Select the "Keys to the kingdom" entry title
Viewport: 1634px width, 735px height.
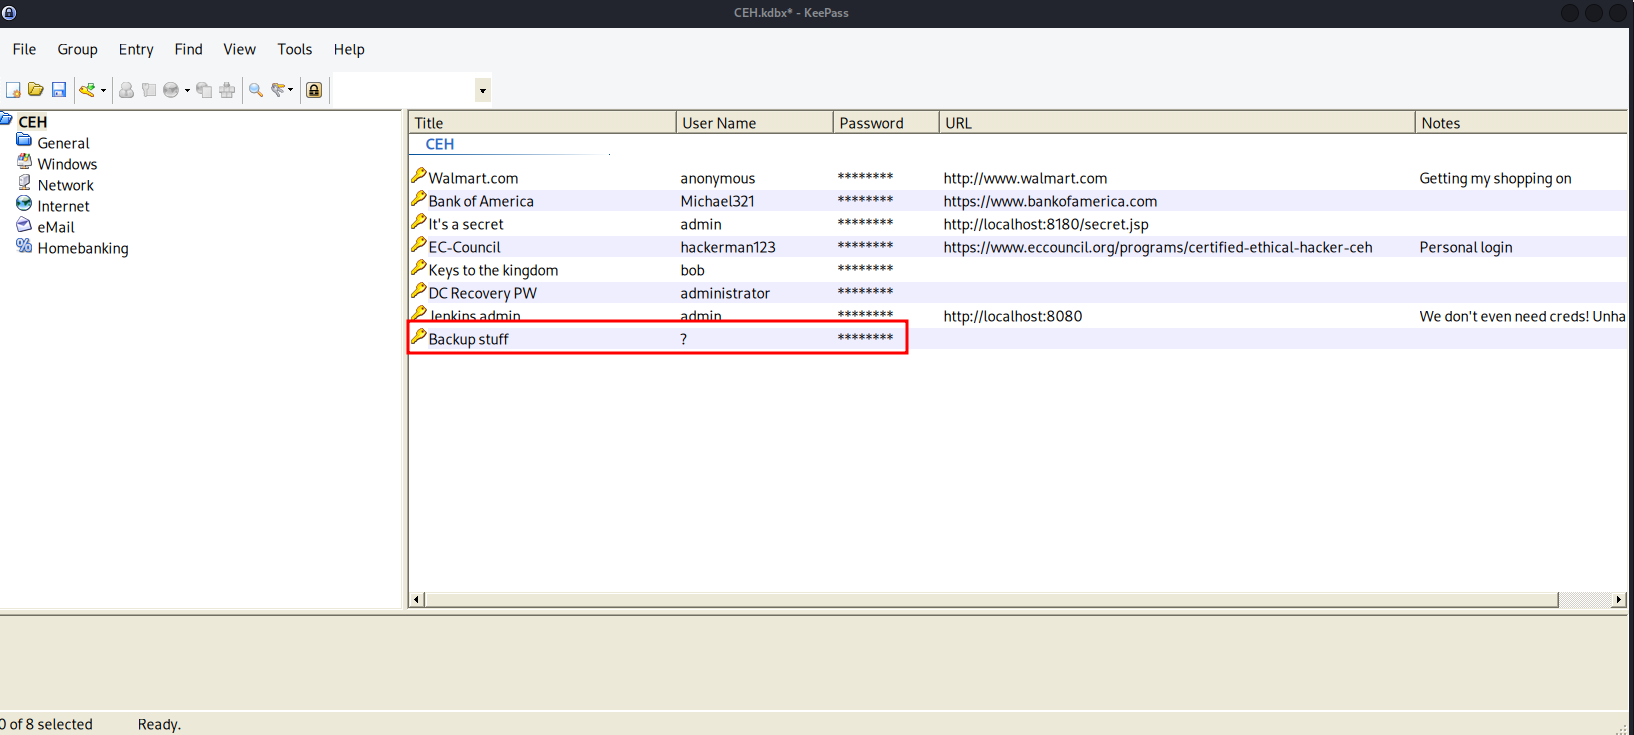click(493, 270)
